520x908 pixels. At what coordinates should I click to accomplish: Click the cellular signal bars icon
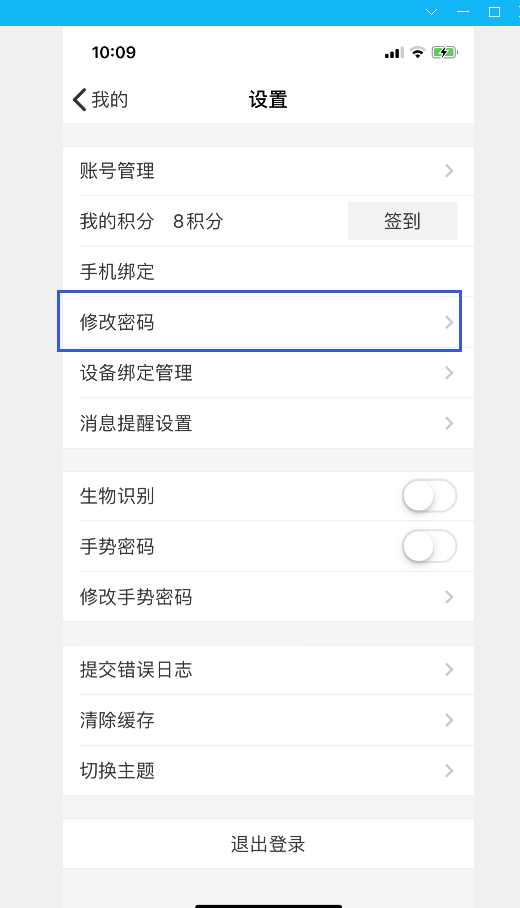pyautogui.click(x=394, y=53)
